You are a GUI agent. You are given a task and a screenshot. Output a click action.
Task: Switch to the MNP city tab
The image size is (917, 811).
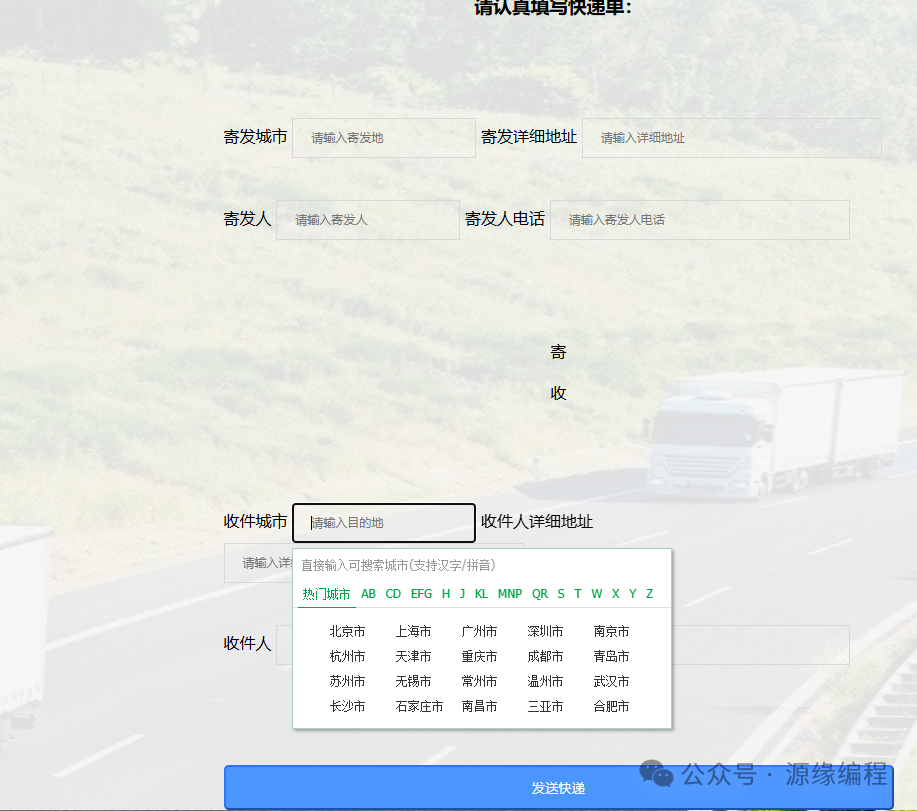click(510, 594)
